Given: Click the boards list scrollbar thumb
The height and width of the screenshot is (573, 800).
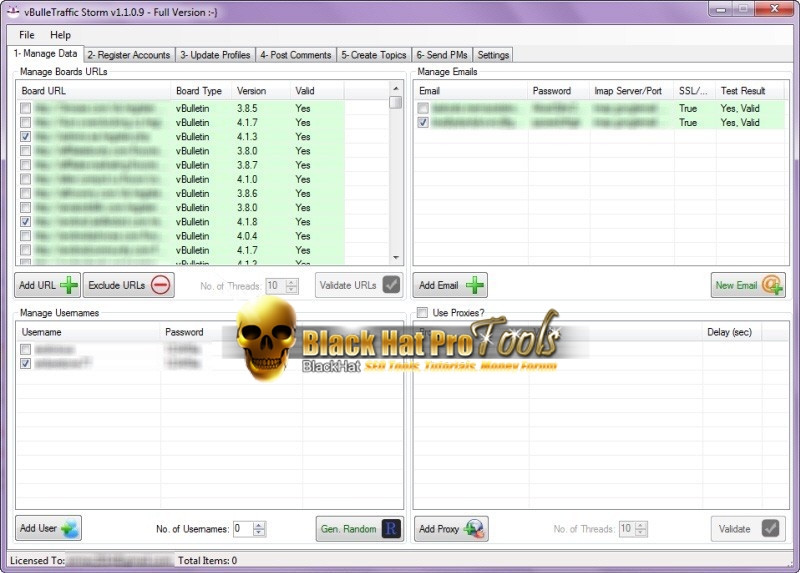Looking at the screenshot, I should 396,103.
